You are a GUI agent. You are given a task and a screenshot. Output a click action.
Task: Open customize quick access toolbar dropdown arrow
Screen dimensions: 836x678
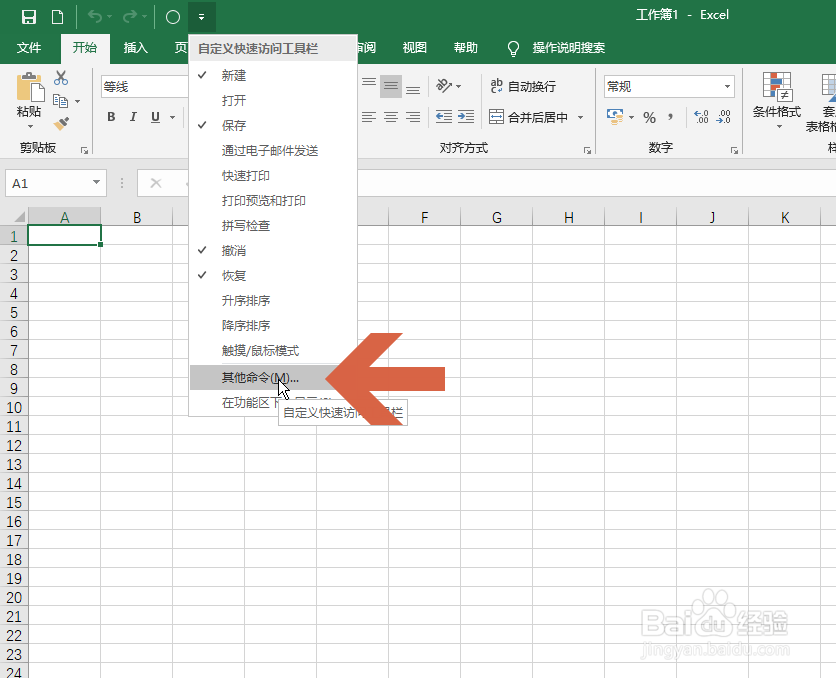tap(202, 17)
